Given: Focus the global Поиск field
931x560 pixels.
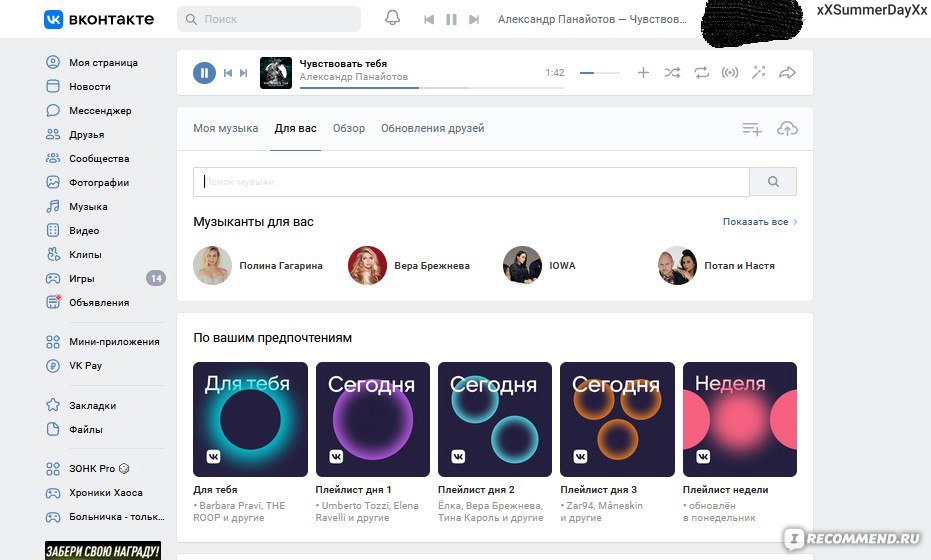Looking at the screenshot, I should (269, 19).
